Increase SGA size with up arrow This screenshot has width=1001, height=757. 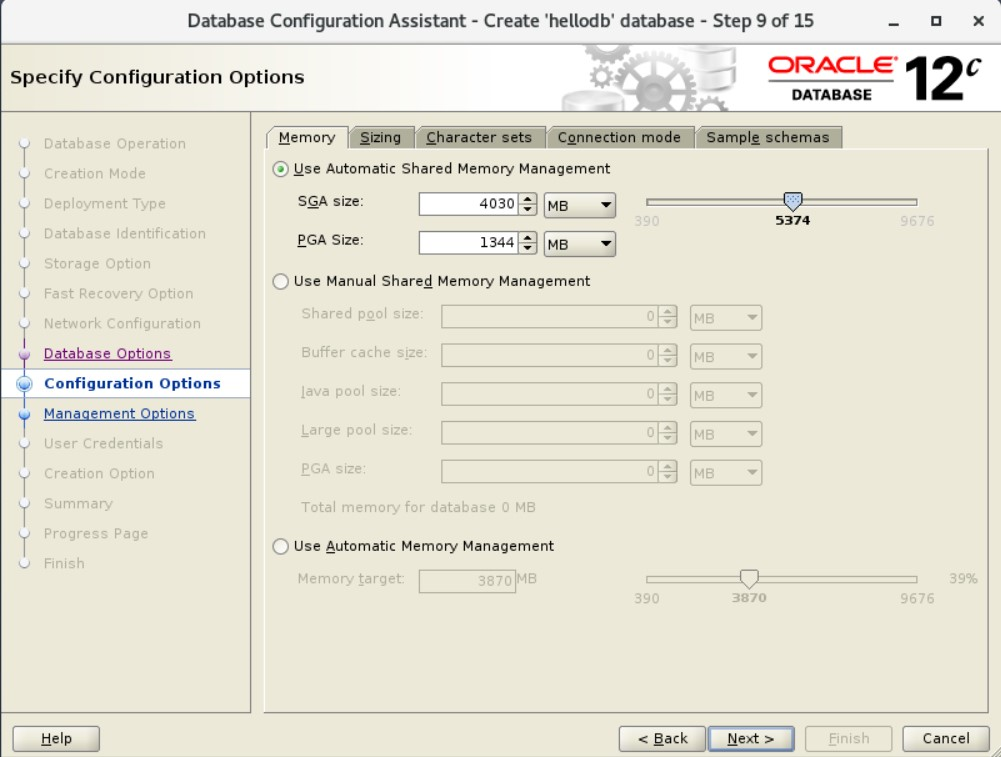pyautogui.click(x=527, y=199)
